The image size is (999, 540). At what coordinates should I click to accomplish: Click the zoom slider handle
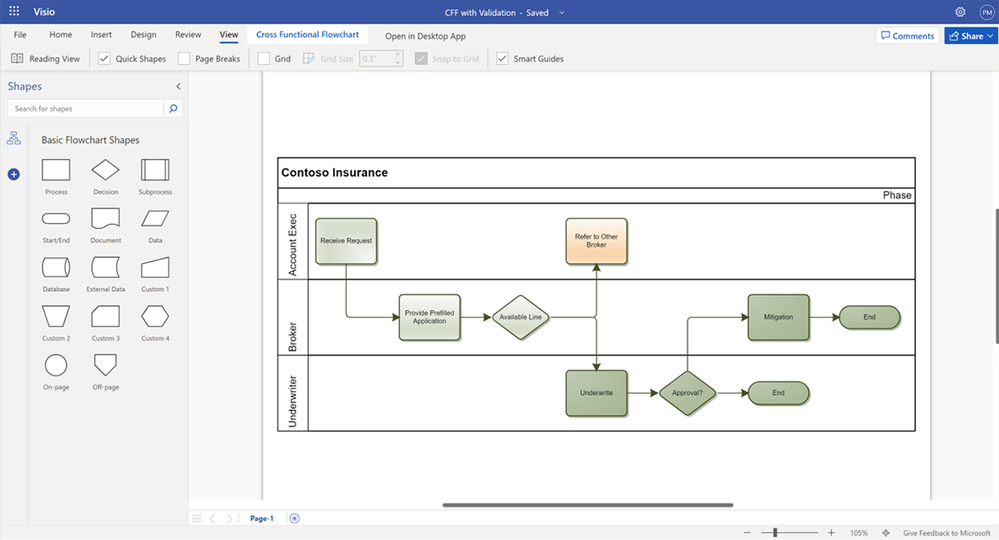(775, 532)
